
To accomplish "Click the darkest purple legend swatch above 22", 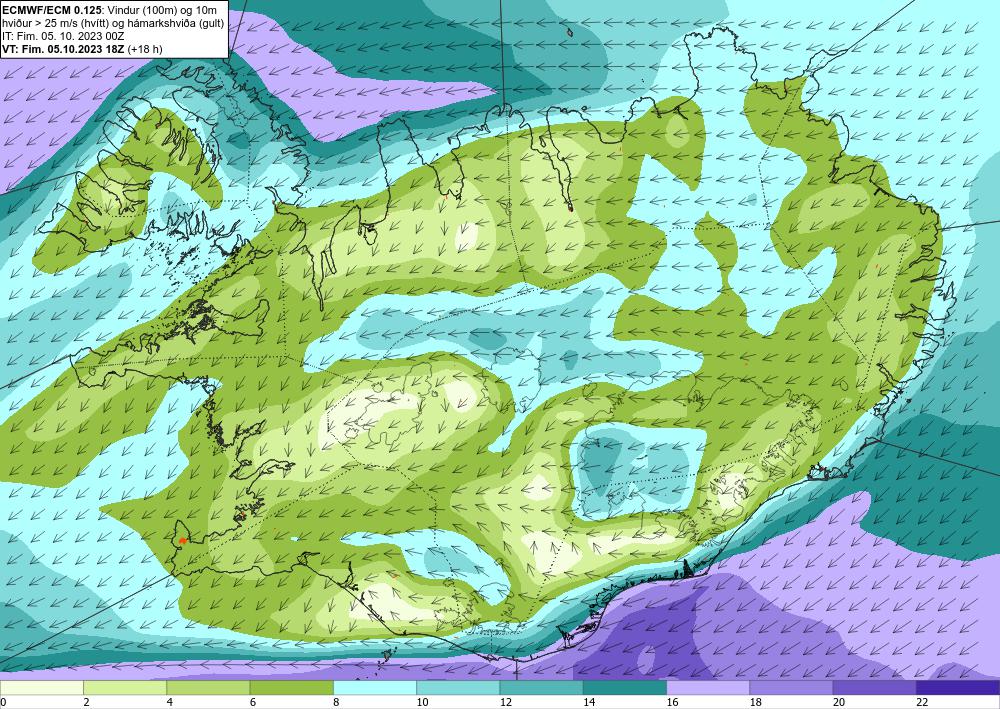I will click(958, 688).
